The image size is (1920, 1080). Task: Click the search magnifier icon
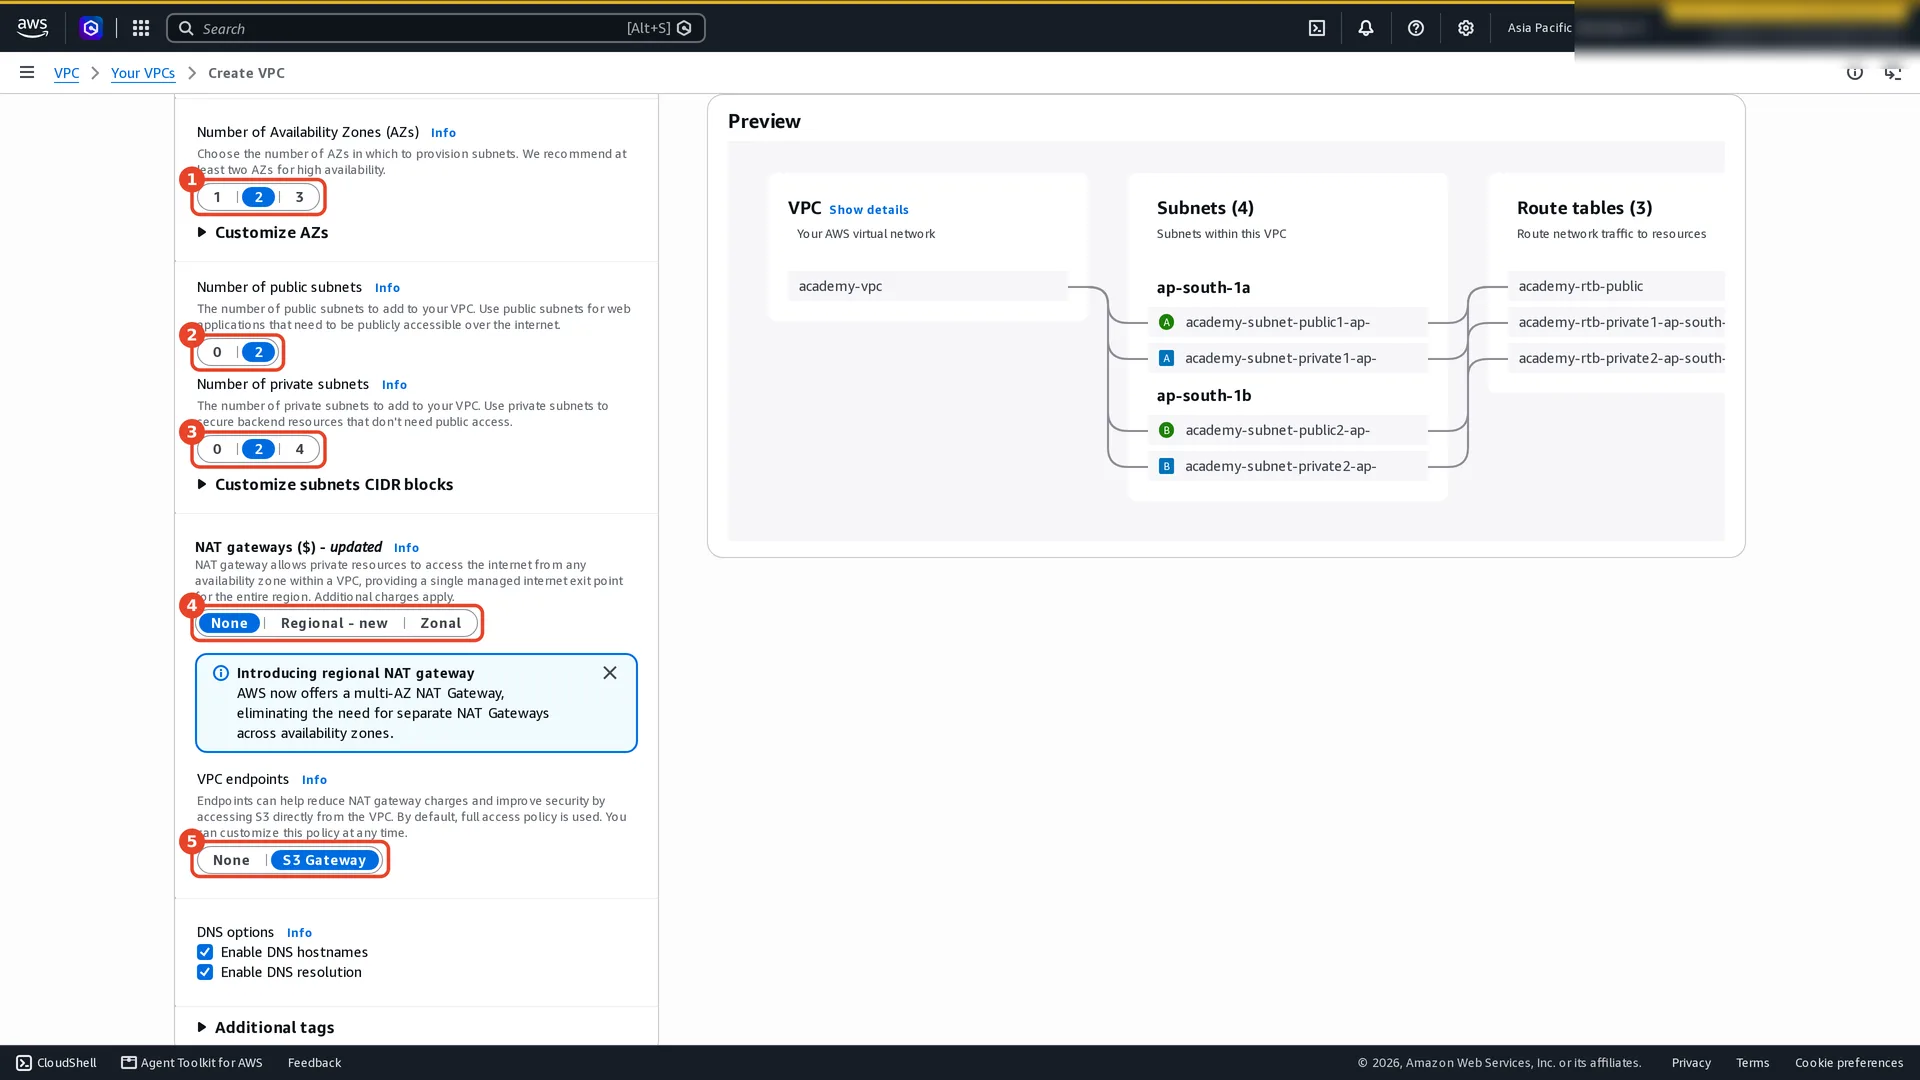[186, 28]
